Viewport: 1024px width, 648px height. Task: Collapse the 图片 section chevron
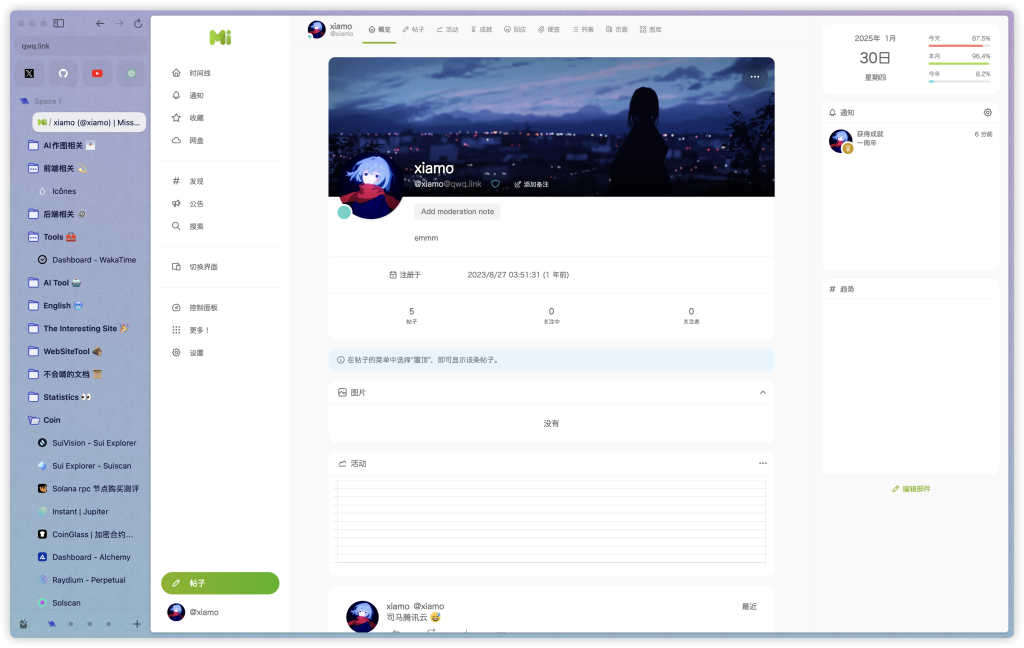click(762, 393)
